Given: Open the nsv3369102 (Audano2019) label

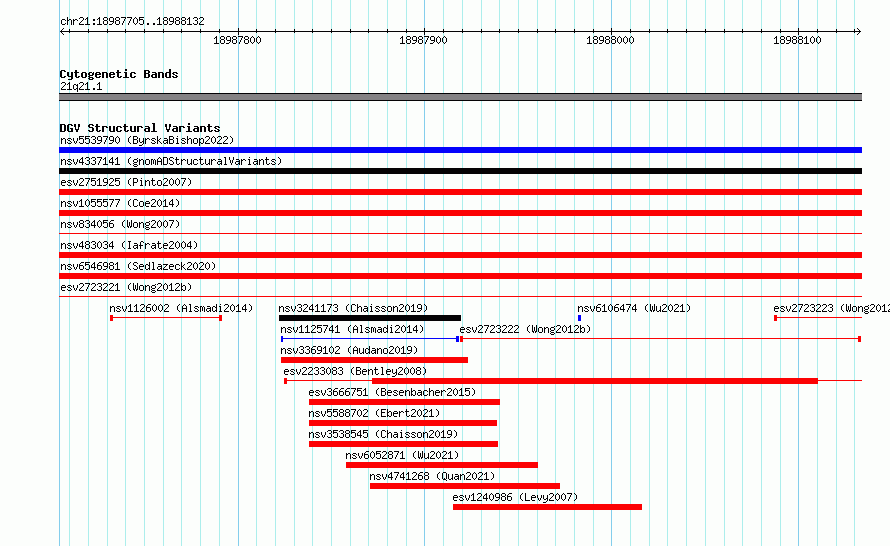Looking at the screenshot, I should [349, 350].
